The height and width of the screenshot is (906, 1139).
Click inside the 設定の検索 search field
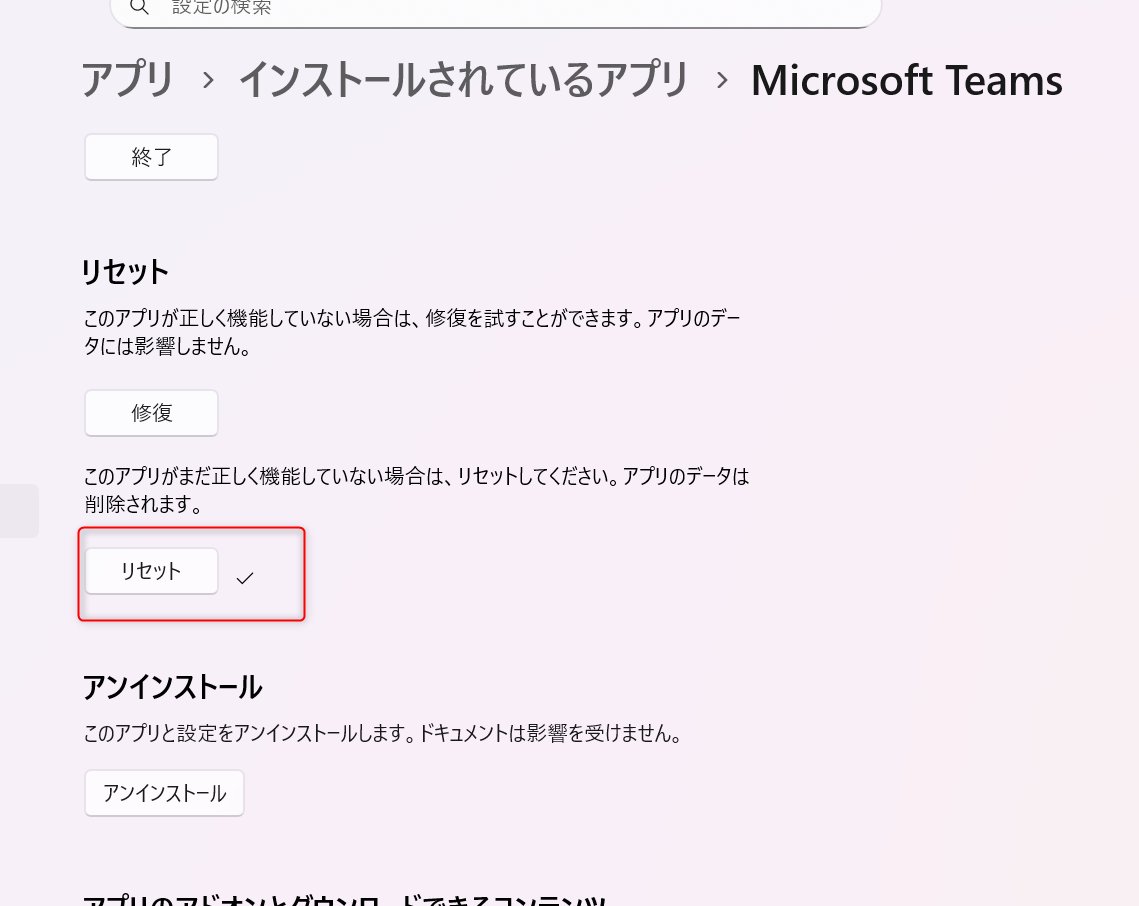[400, 8]
